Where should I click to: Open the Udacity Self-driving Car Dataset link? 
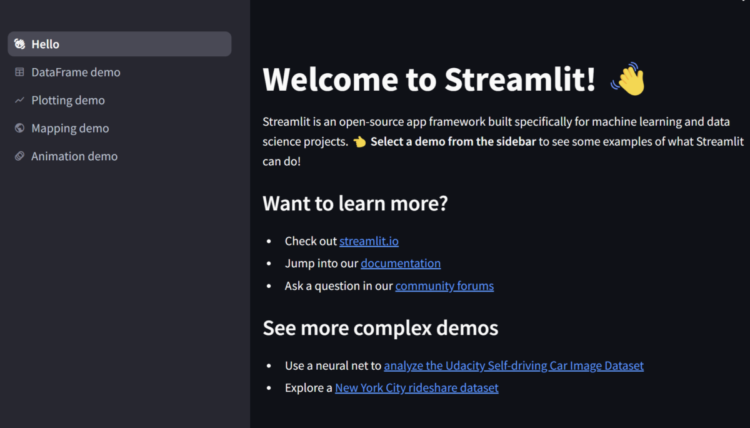tap(514, 366)
